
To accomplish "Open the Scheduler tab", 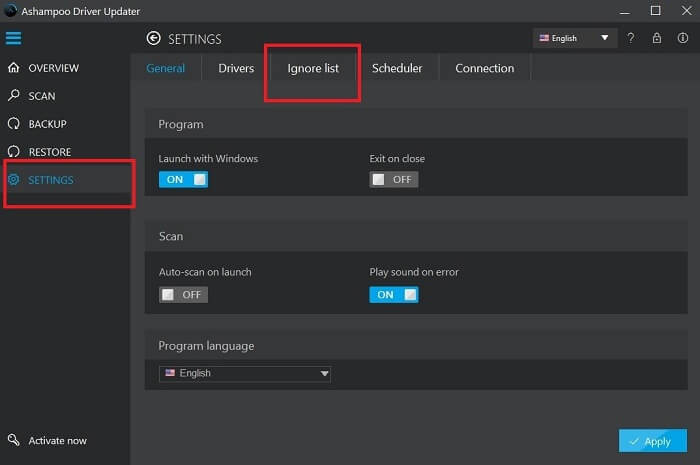I will tap(397, 68).
